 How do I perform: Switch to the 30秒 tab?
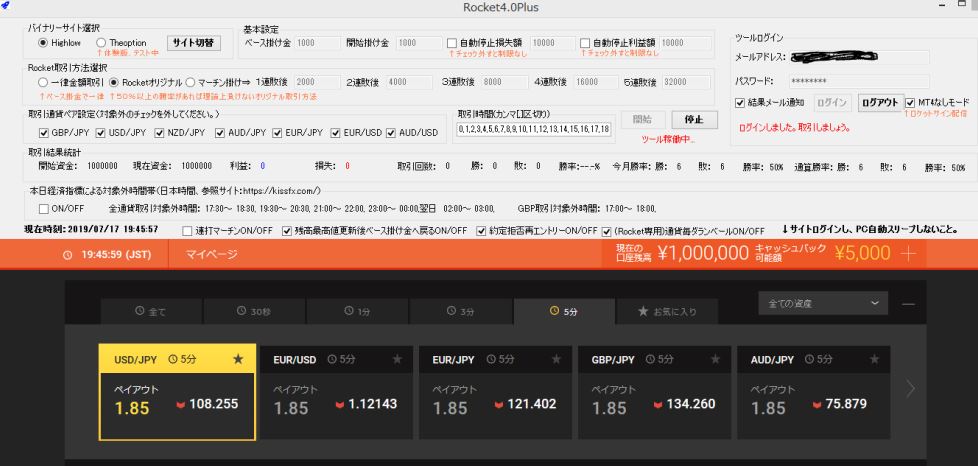254,311
